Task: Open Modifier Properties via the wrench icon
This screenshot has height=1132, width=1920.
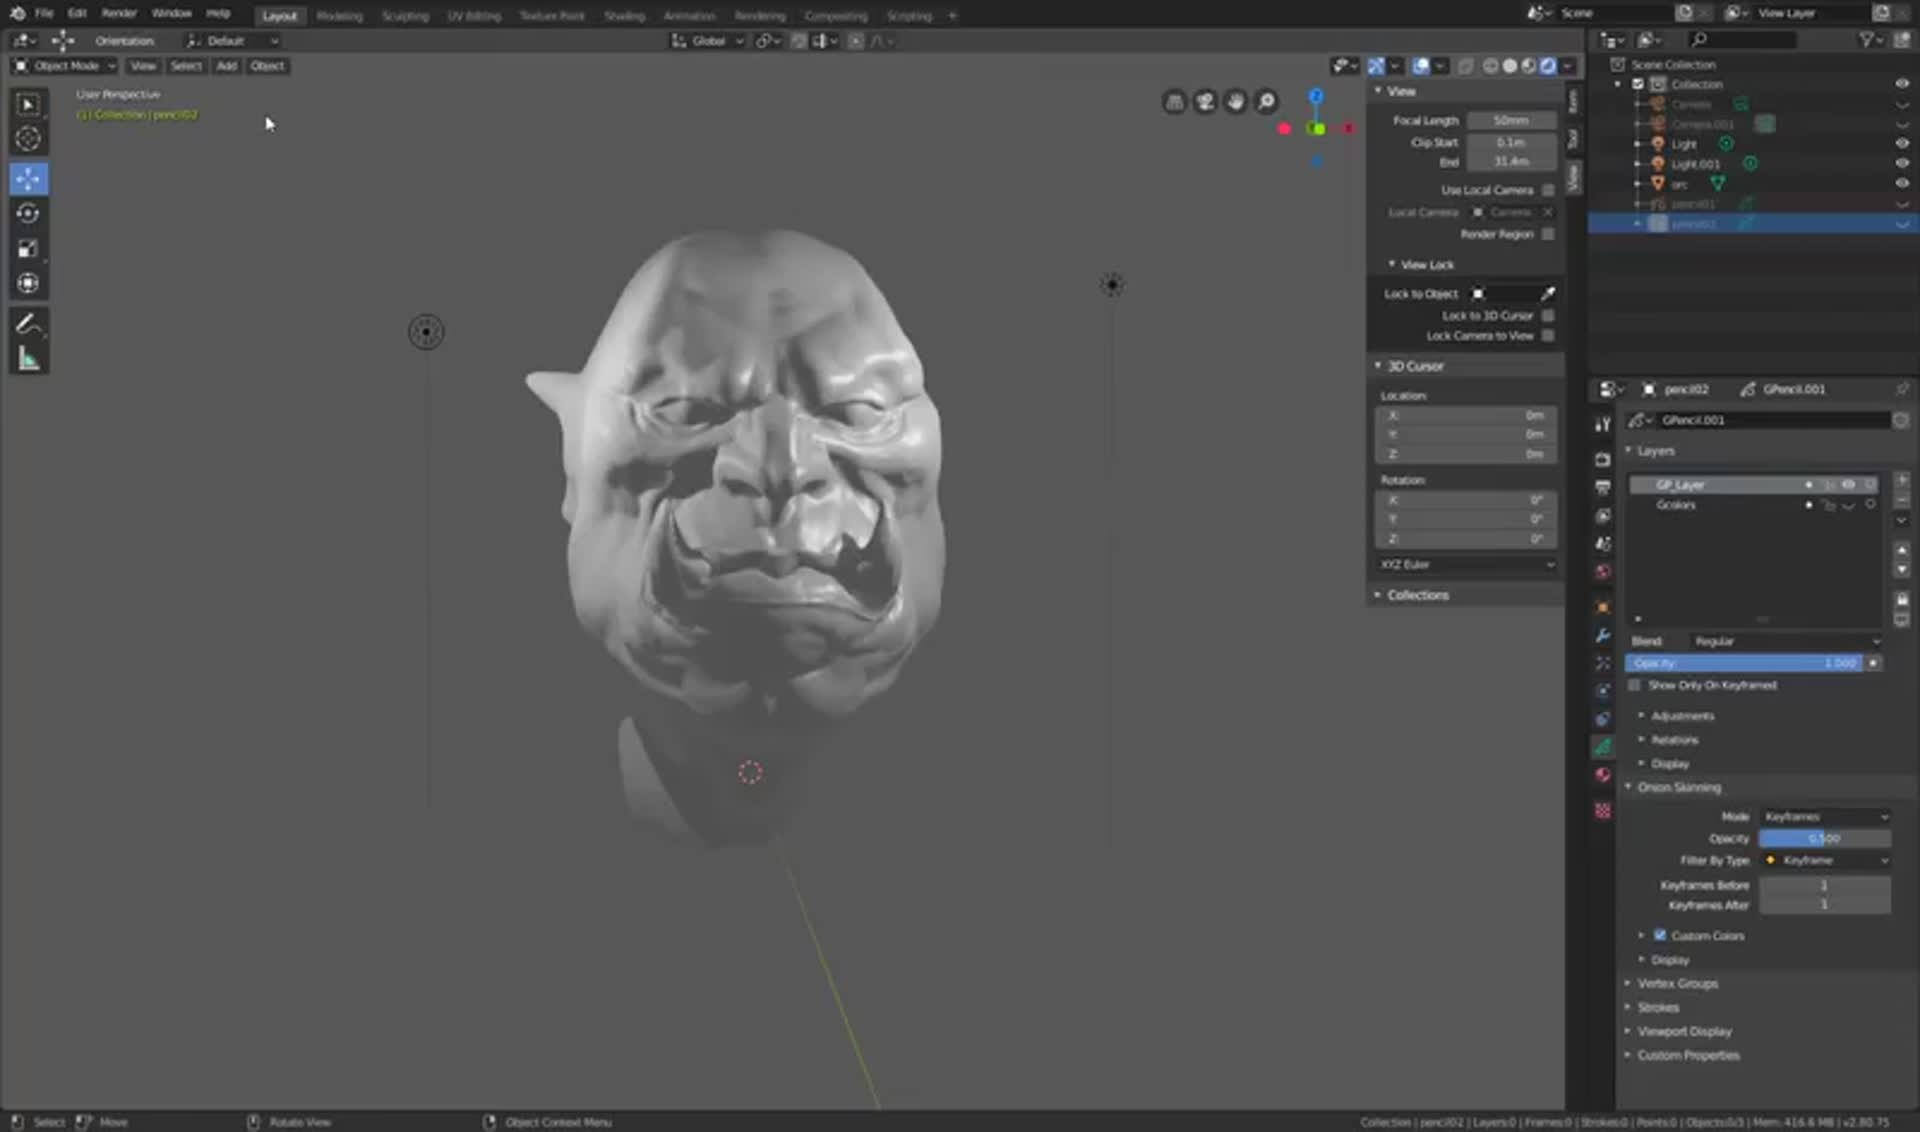Action: click(x=1602, y=635)
